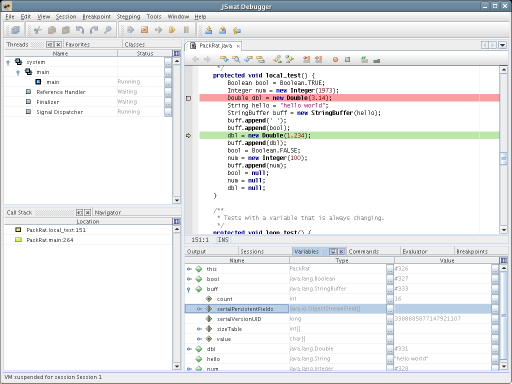Click the scroll editor tabs left button
Image resolution: width=512 pixels, height=384 pixels.
485,45
